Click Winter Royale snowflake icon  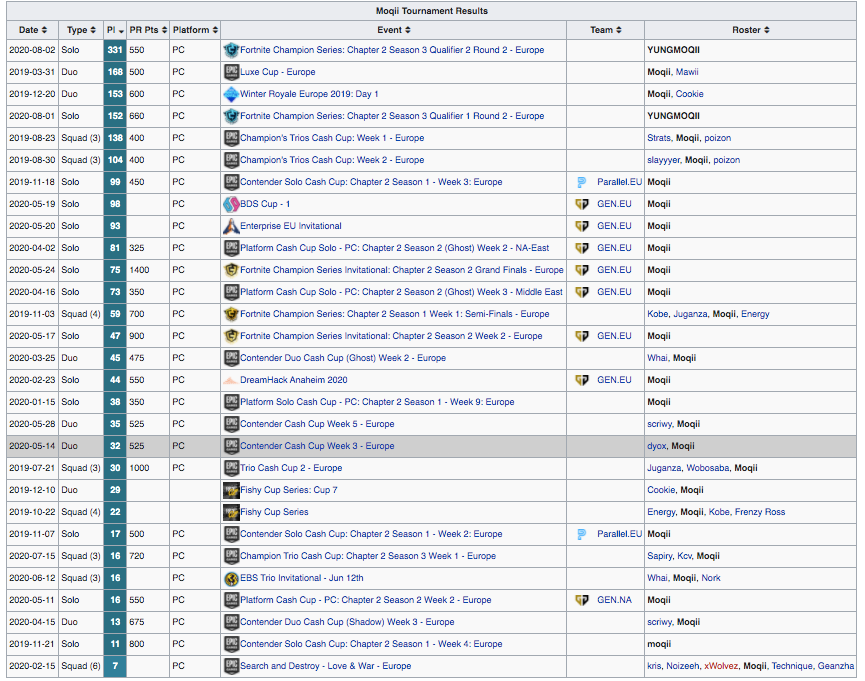pos(231,94)
